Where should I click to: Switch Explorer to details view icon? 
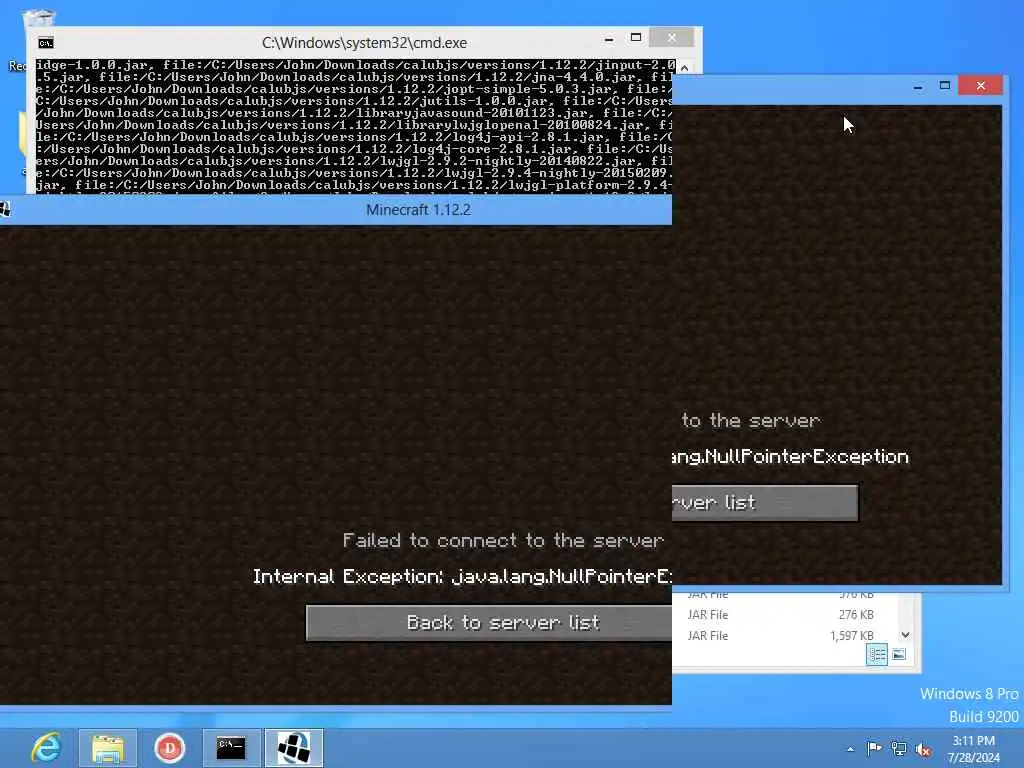coord(876,654)
